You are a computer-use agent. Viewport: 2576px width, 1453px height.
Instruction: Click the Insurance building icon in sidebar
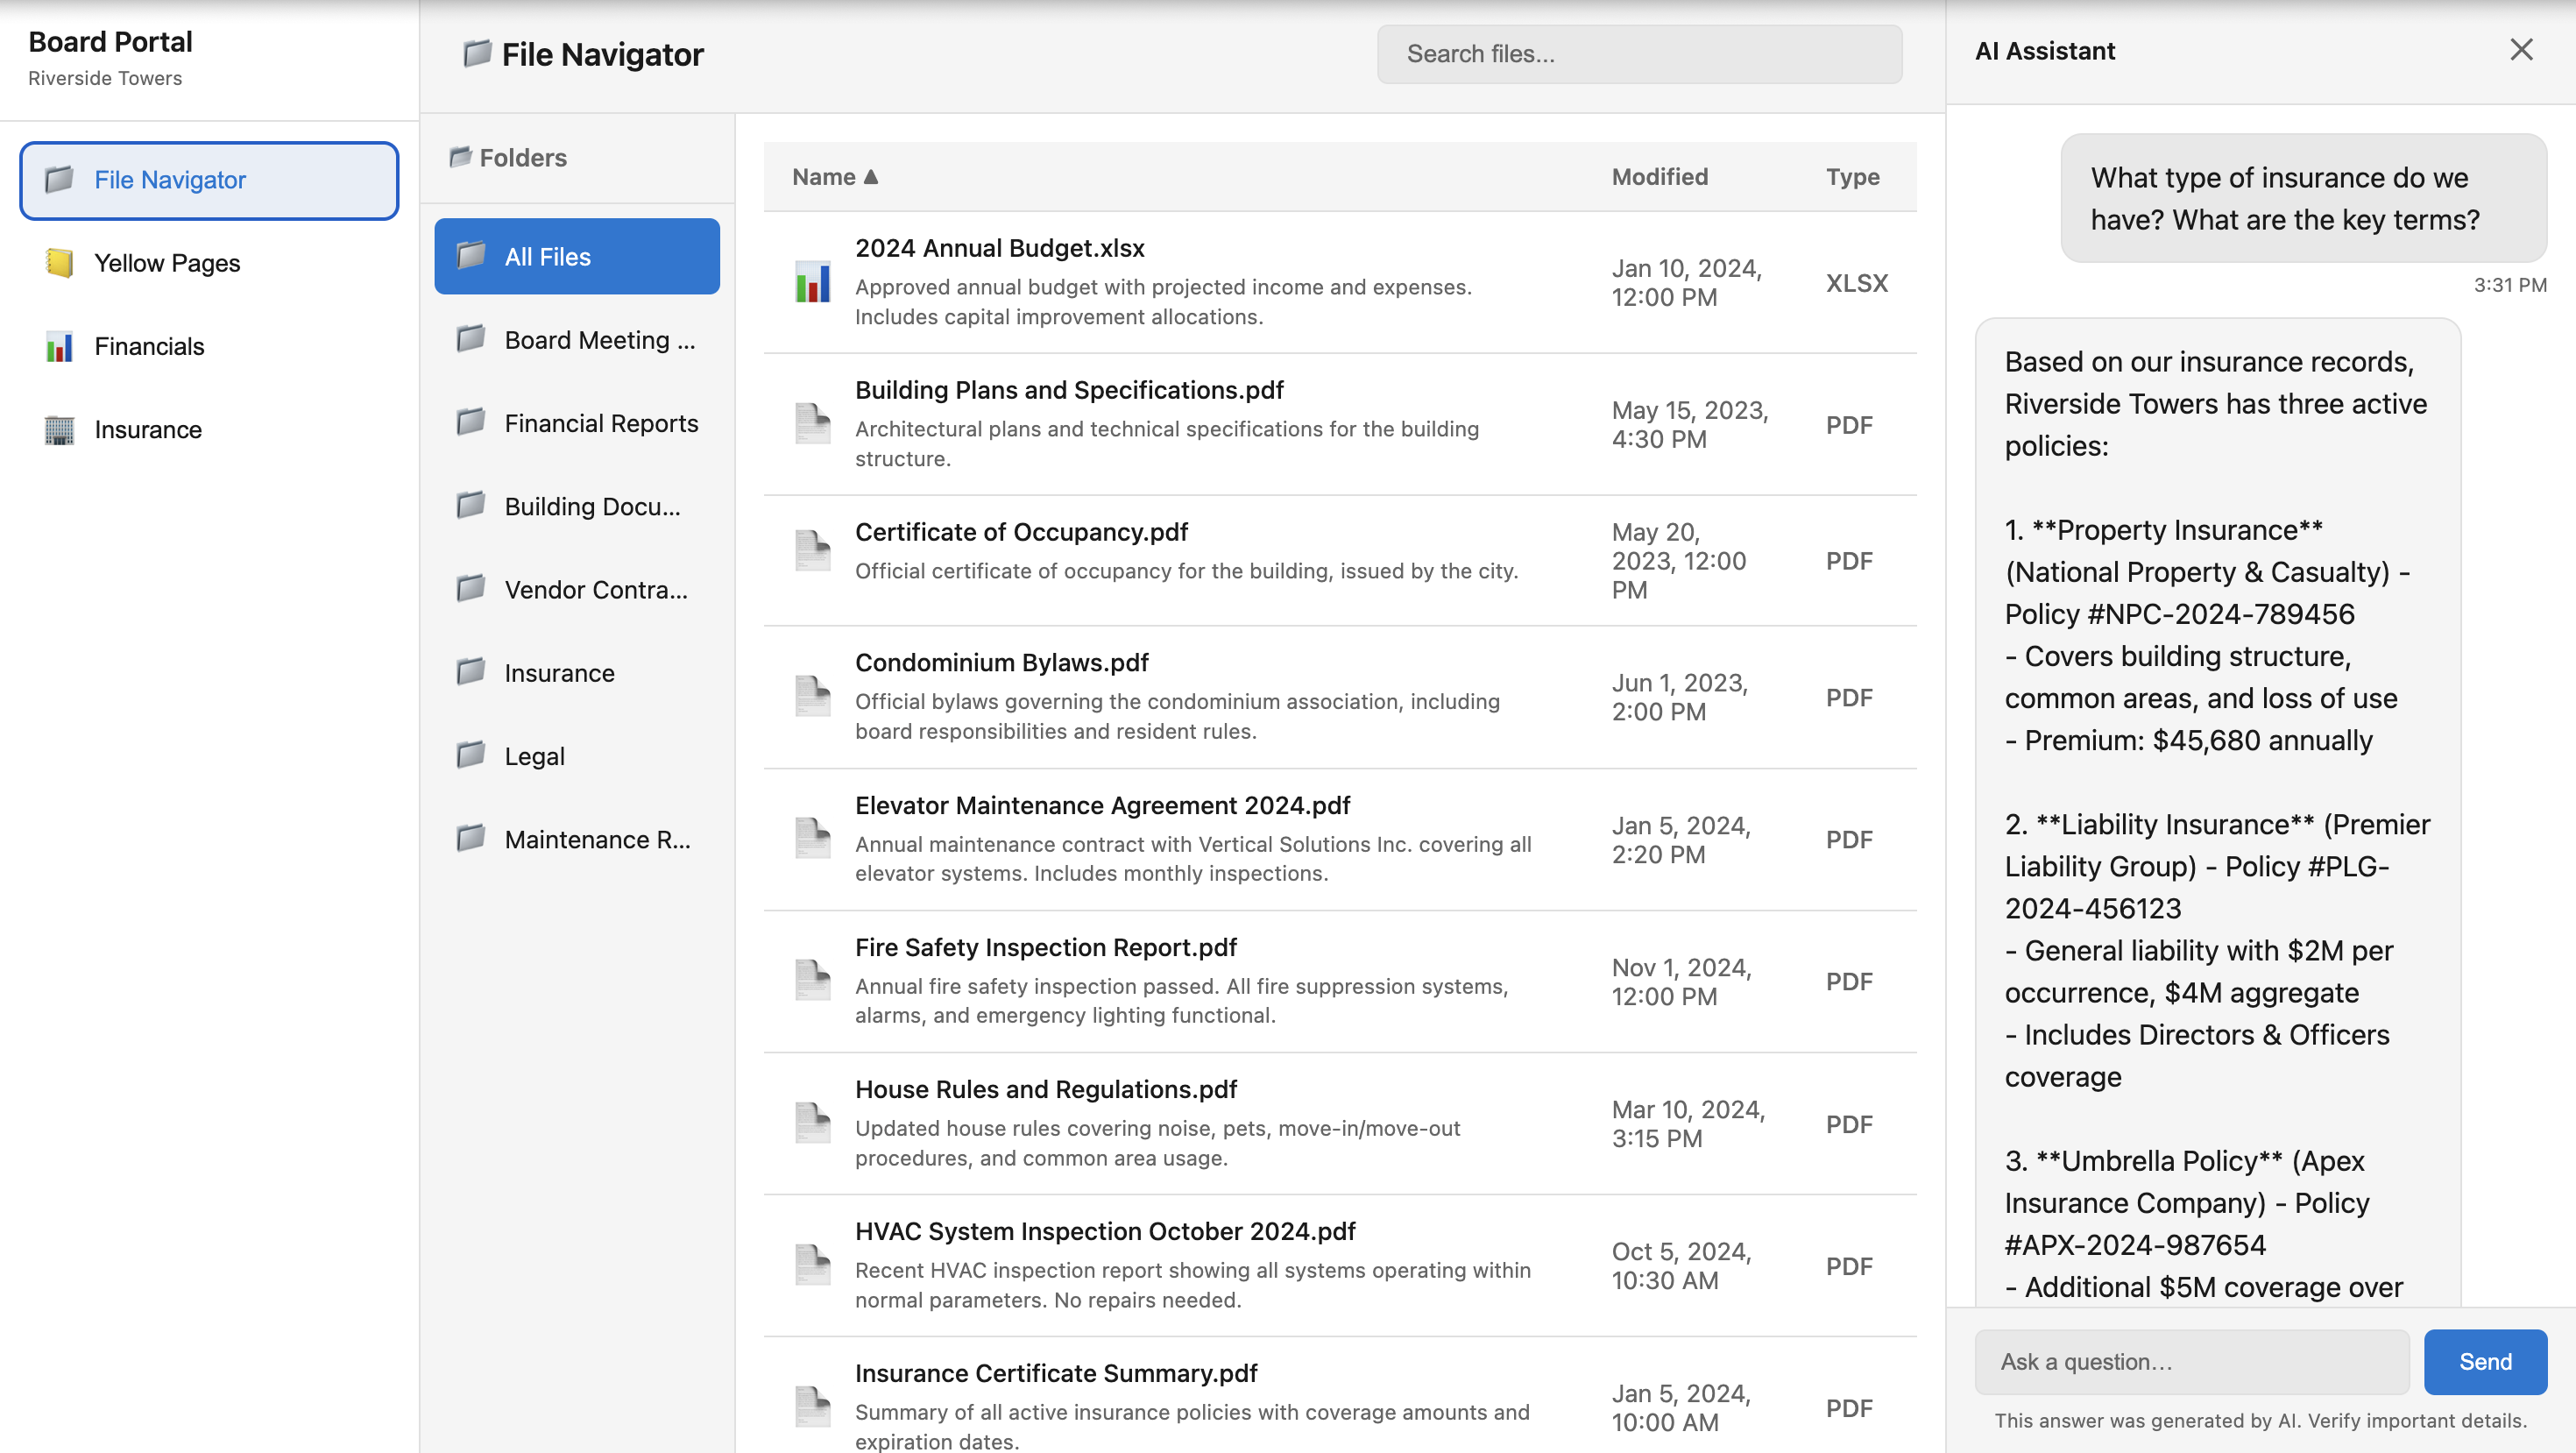point(59,430)
